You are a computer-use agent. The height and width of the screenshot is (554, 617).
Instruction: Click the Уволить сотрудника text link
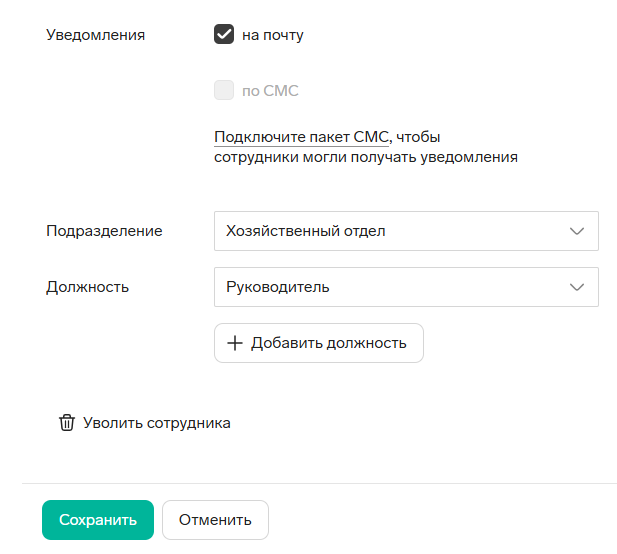[x=157, y=423]
